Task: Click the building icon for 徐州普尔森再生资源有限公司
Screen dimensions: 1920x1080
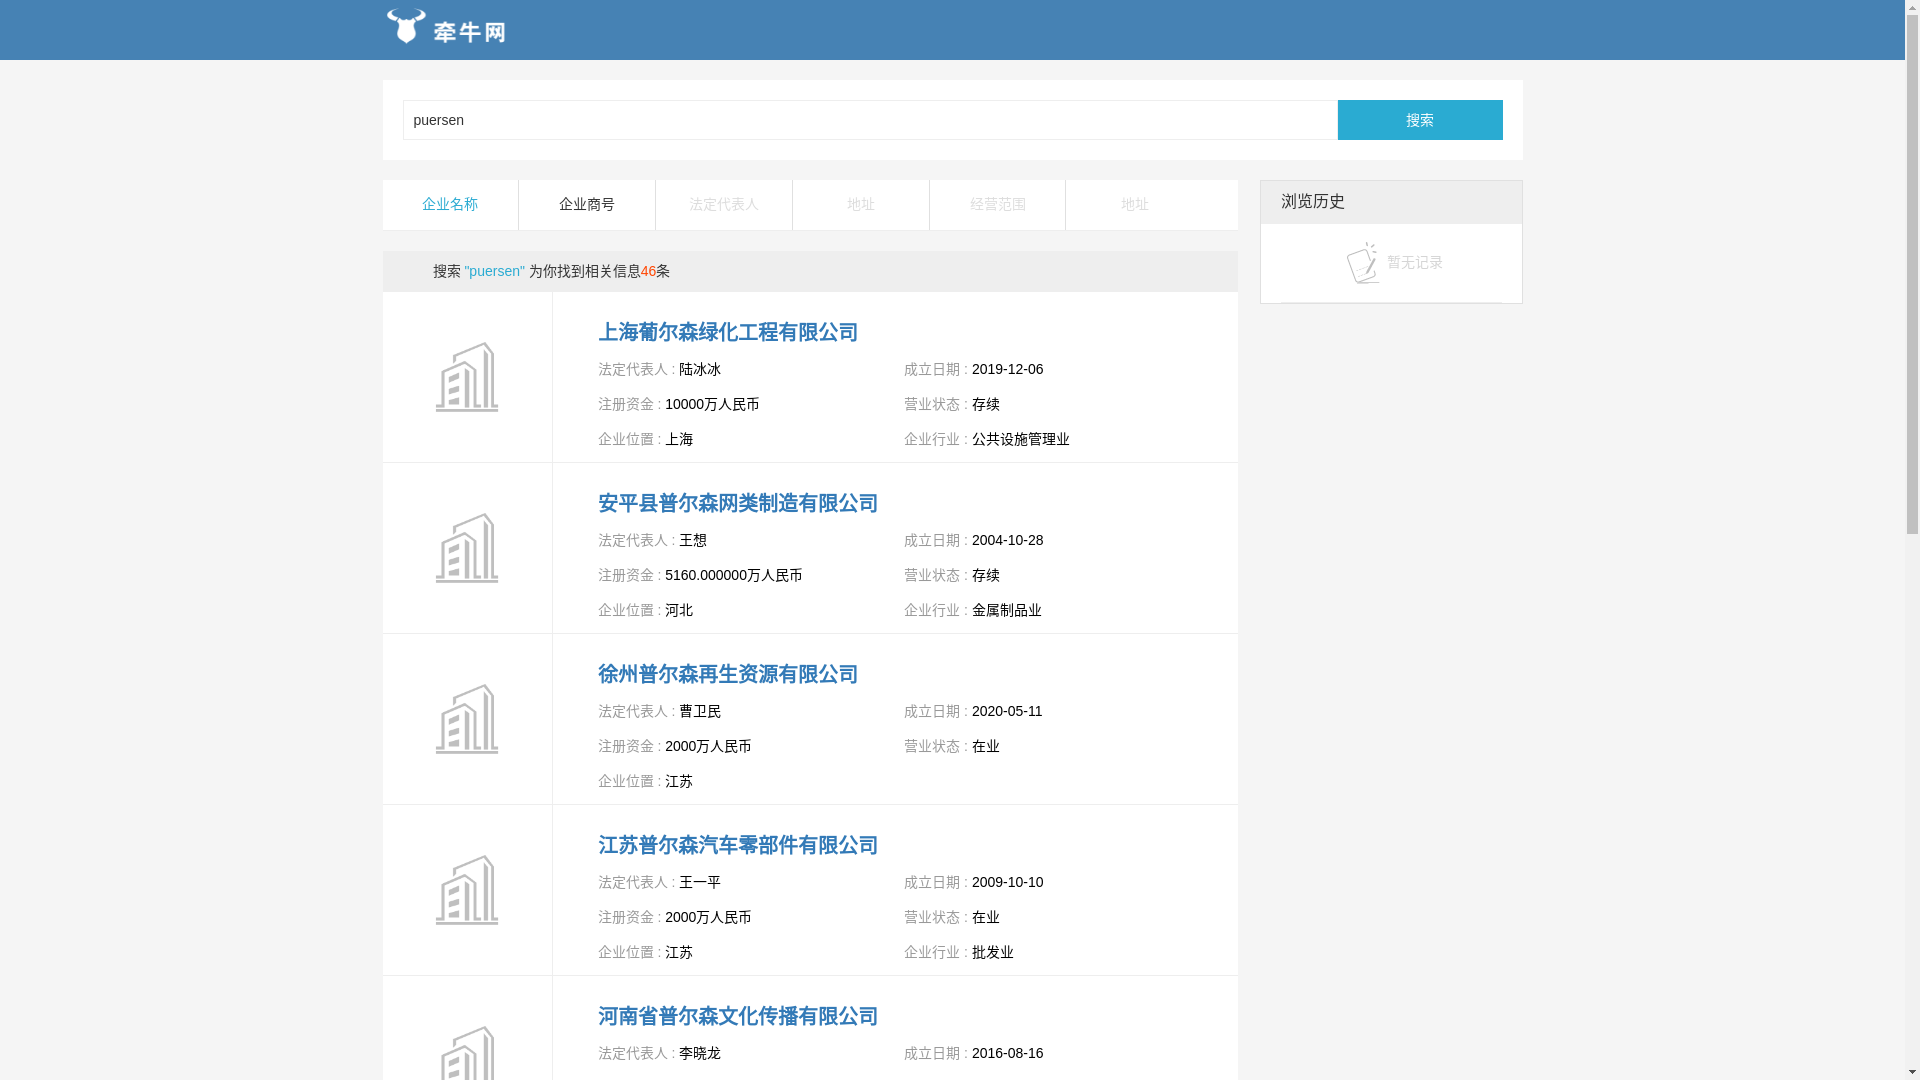Action: 467,719
